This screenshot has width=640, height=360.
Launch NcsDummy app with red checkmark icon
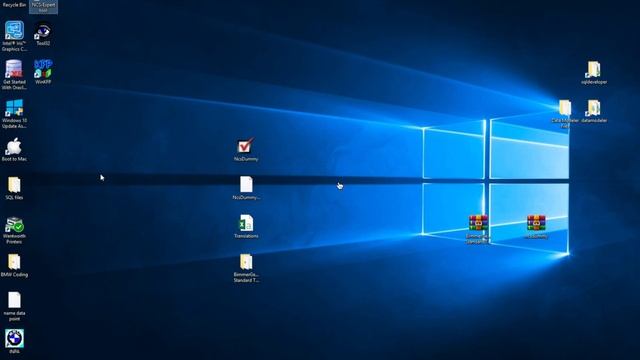pyautogui.click(x=246, y=149)
